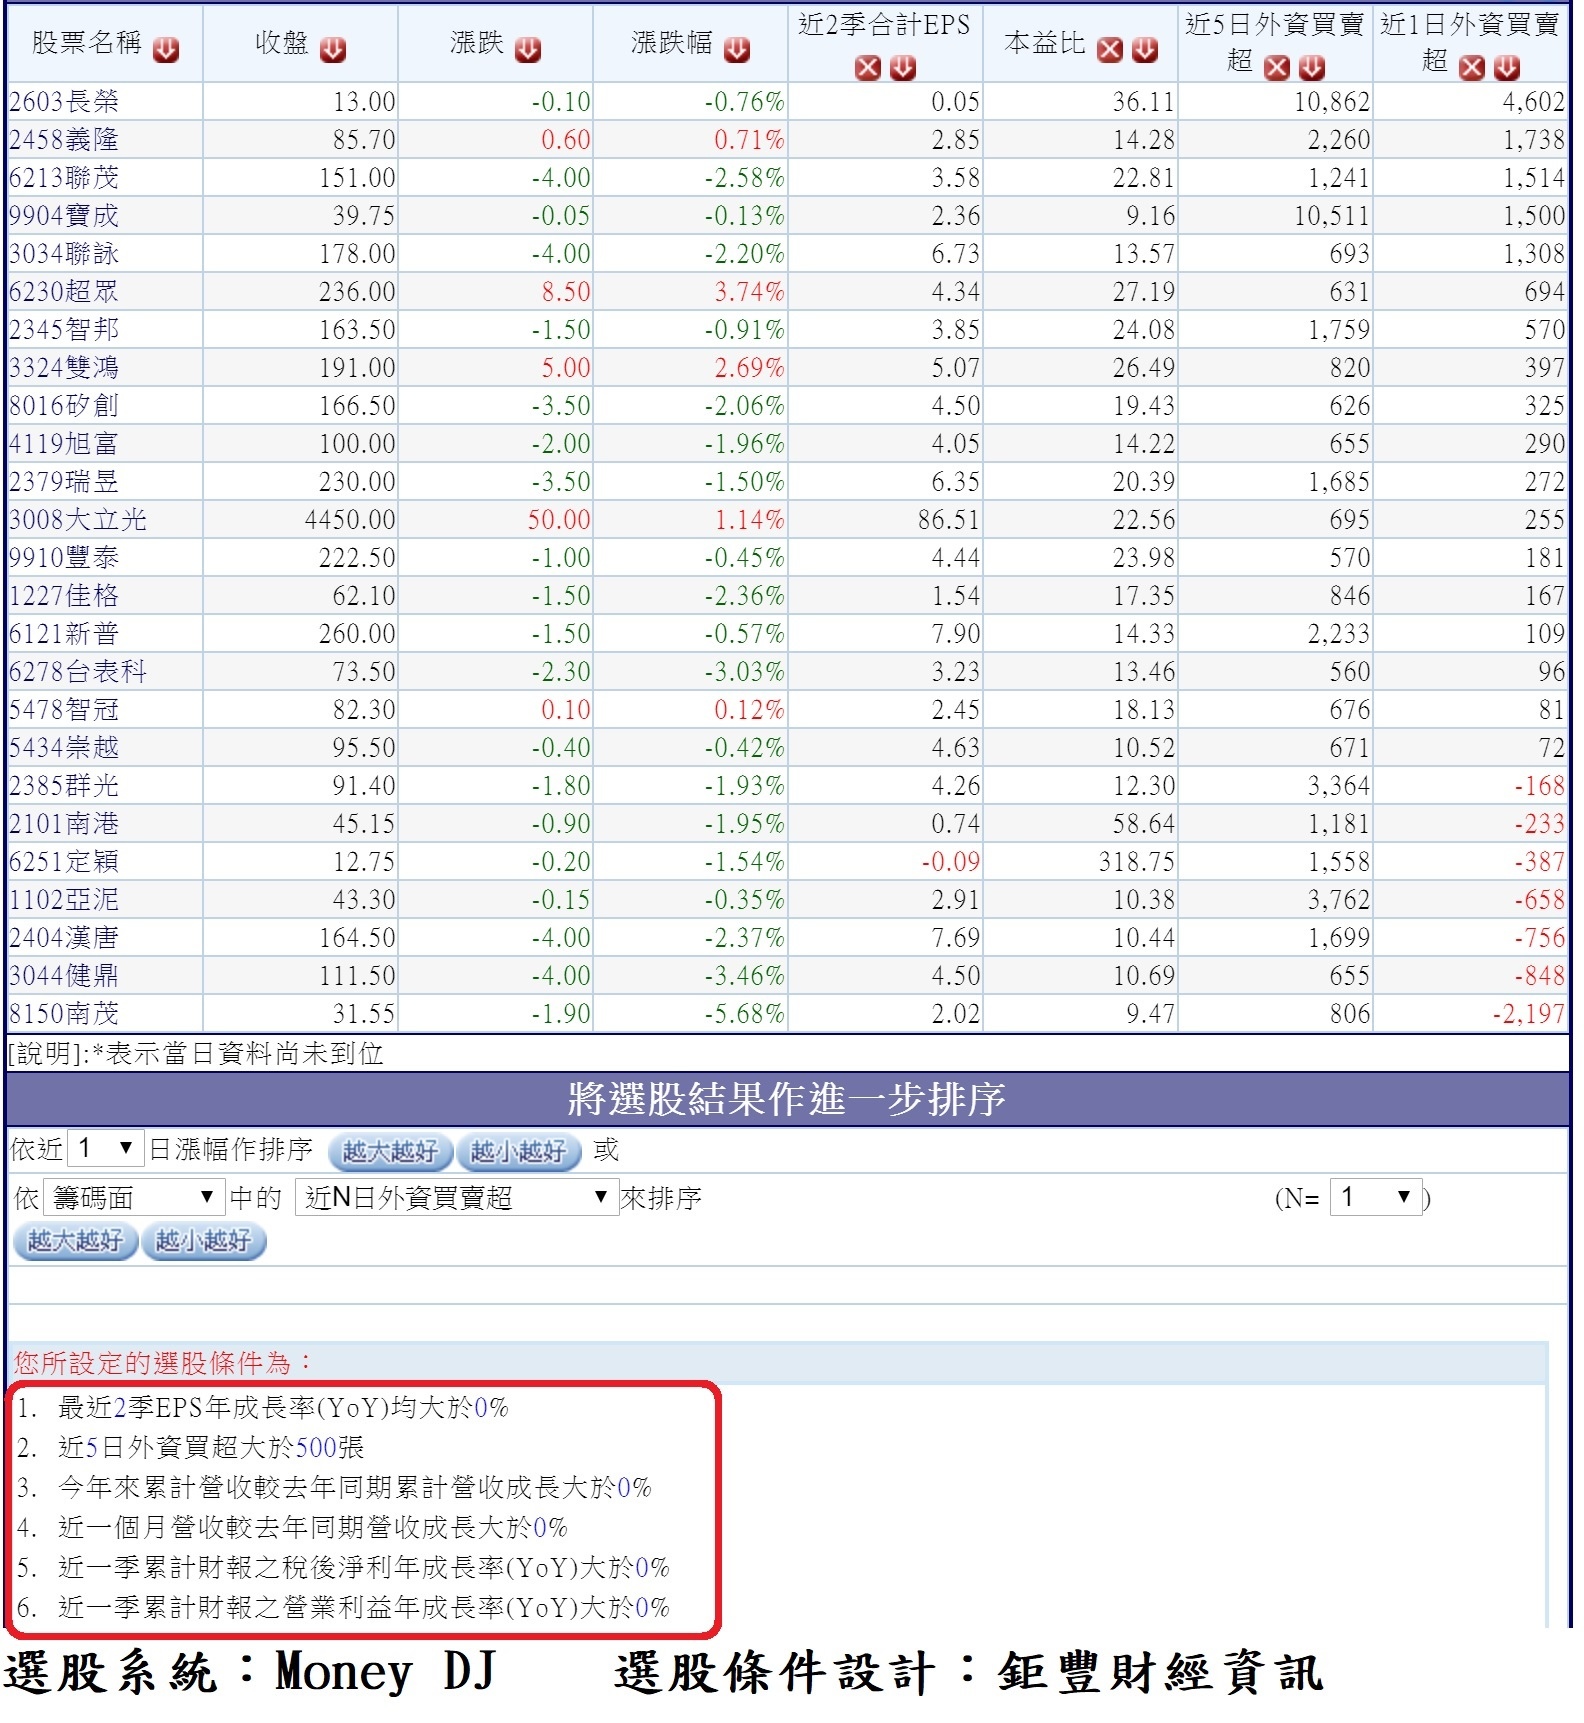Click the 8.50 漲跌 value for 超眾
This screenshot has height=1723, width=1584.
click(x=566, y=291)
